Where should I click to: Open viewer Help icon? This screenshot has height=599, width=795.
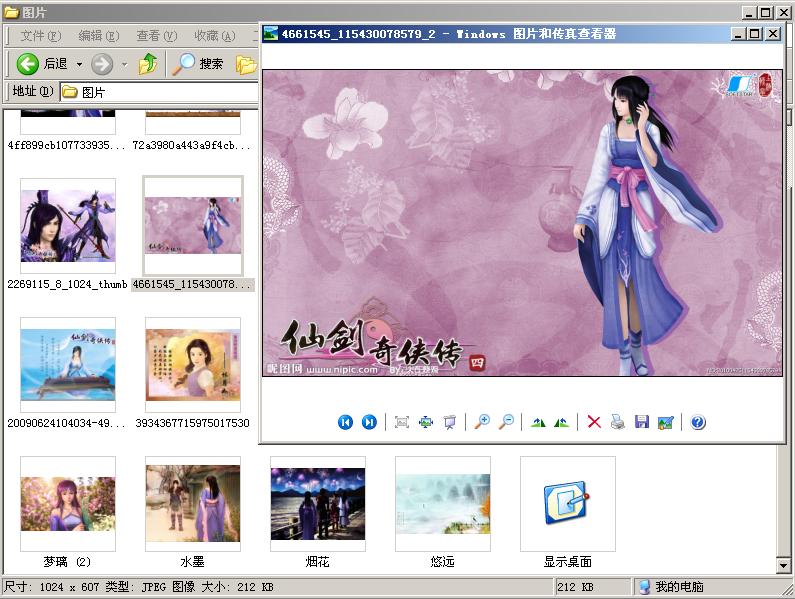[698, 422]
